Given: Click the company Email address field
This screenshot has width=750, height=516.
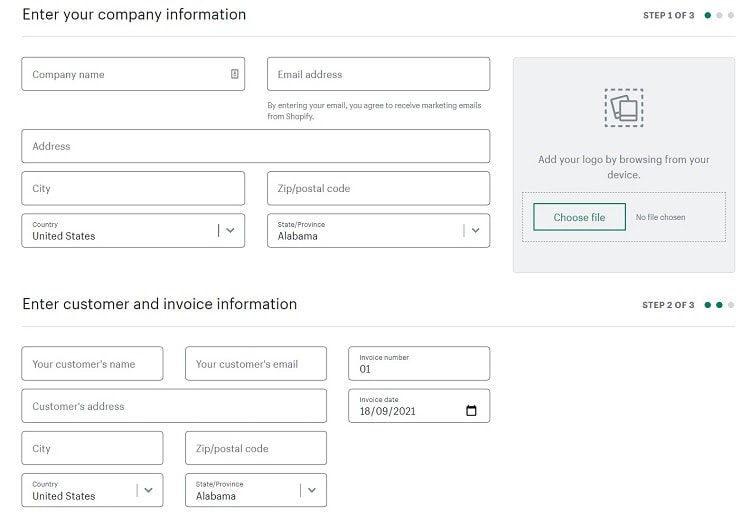Looking at the screenshot, I should pos(378,74).
